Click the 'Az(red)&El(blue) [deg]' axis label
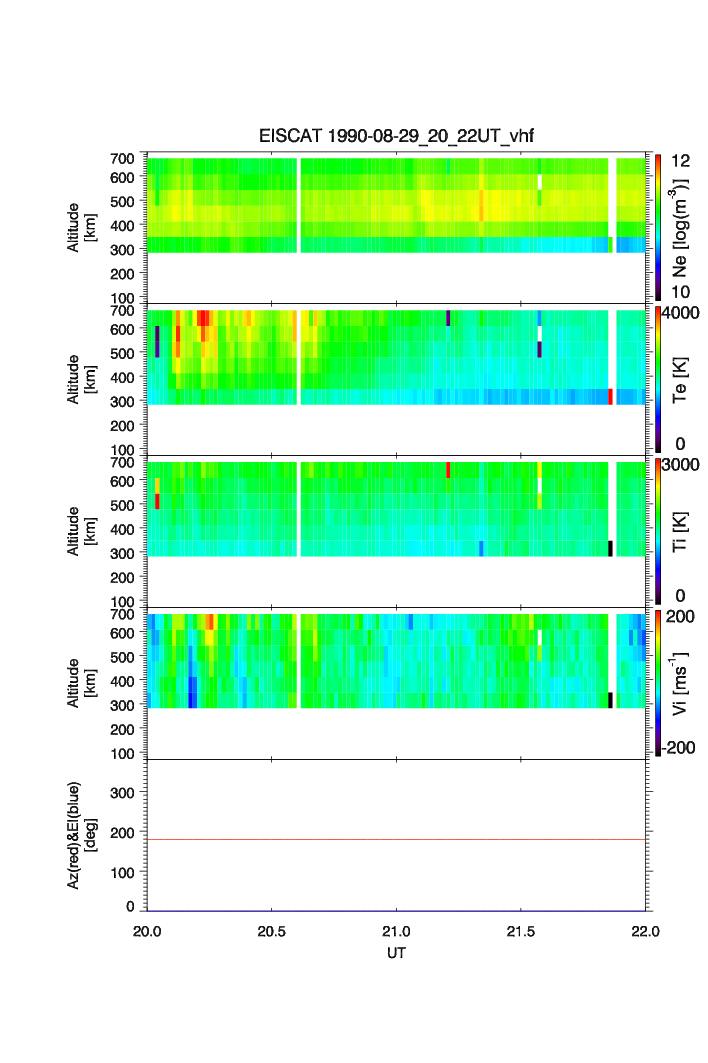Viewport: 708px width, 1063px height. [81, 835]
